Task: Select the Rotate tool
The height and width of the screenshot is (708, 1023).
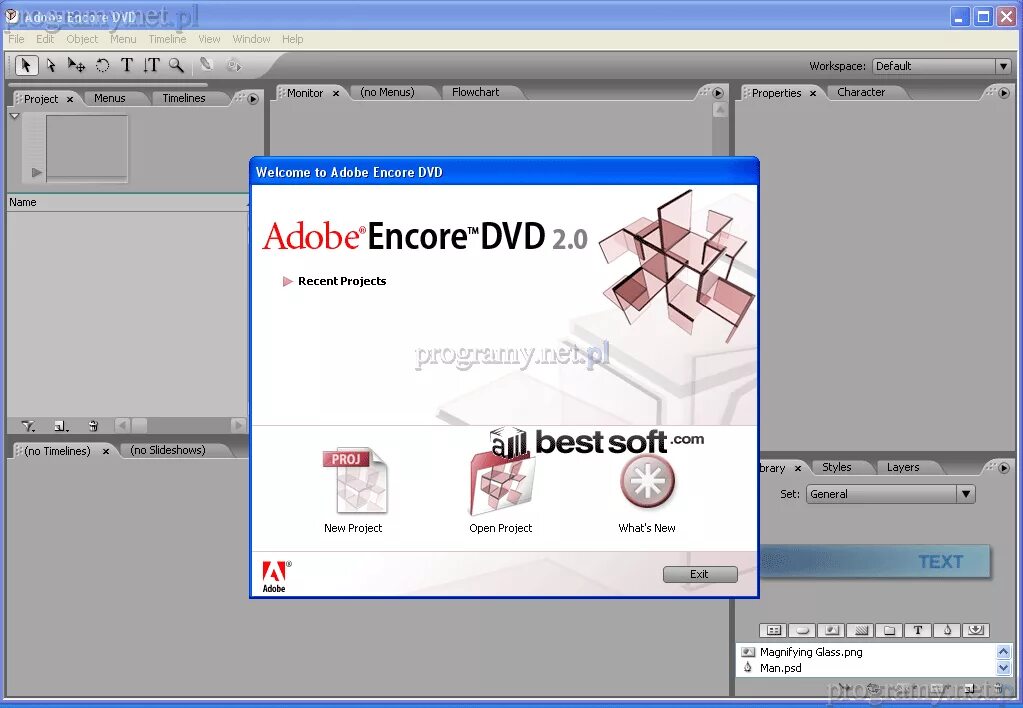Action: point(102,65)
